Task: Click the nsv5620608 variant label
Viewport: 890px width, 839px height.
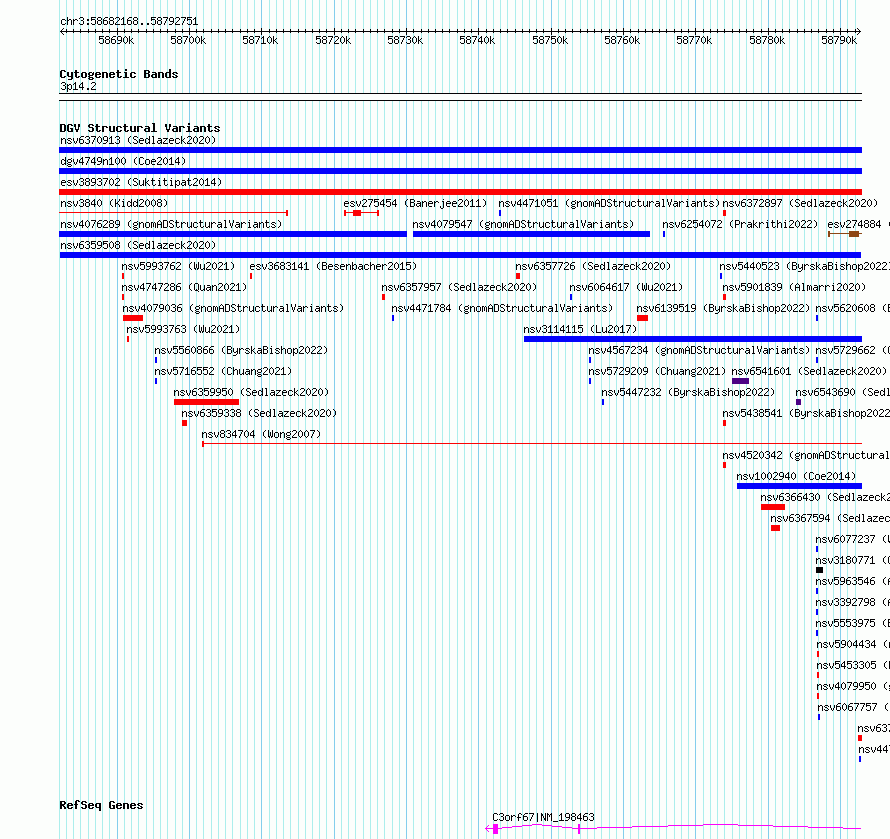Action: [x=853, y=308]
